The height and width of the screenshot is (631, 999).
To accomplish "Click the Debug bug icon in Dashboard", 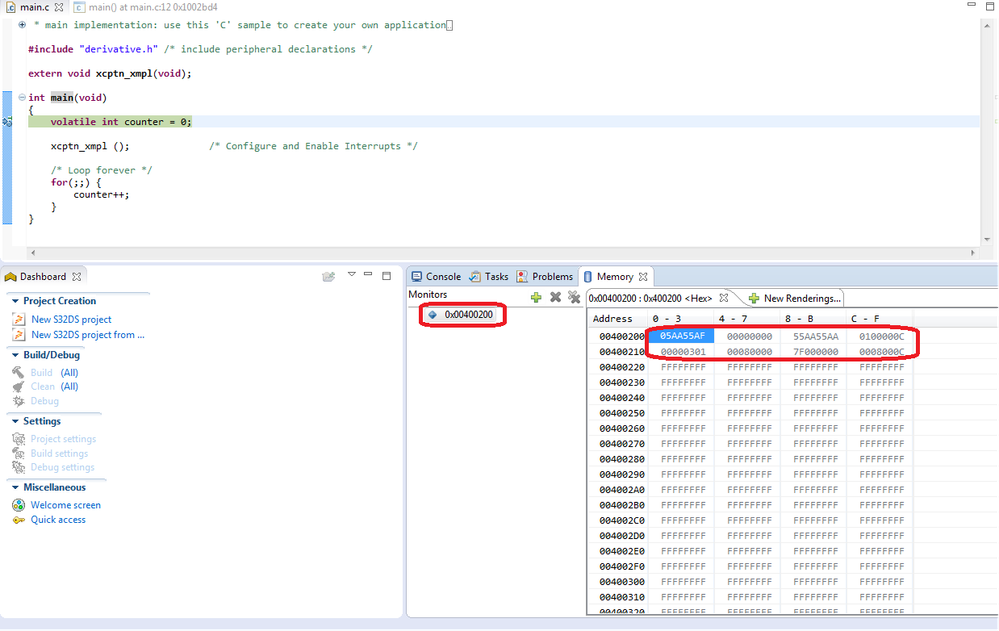I will tap(18, 401).
